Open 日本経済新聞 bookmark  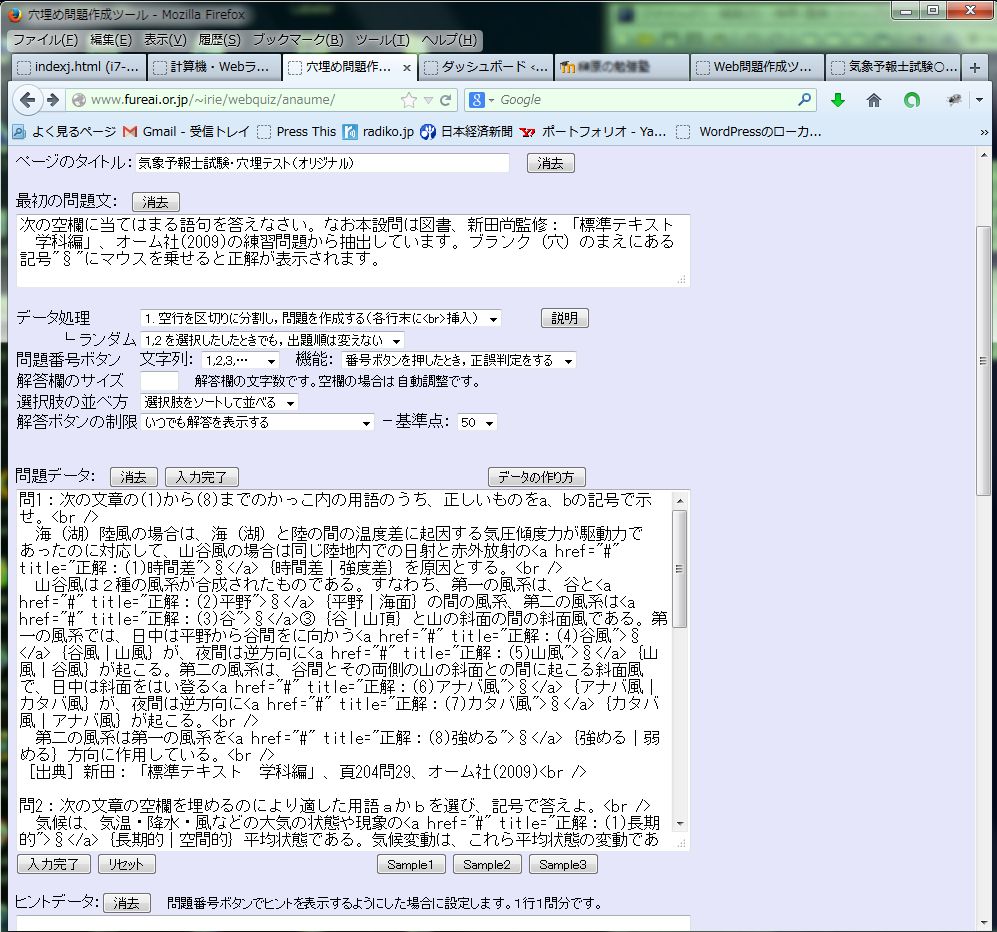tap(467, 132)
